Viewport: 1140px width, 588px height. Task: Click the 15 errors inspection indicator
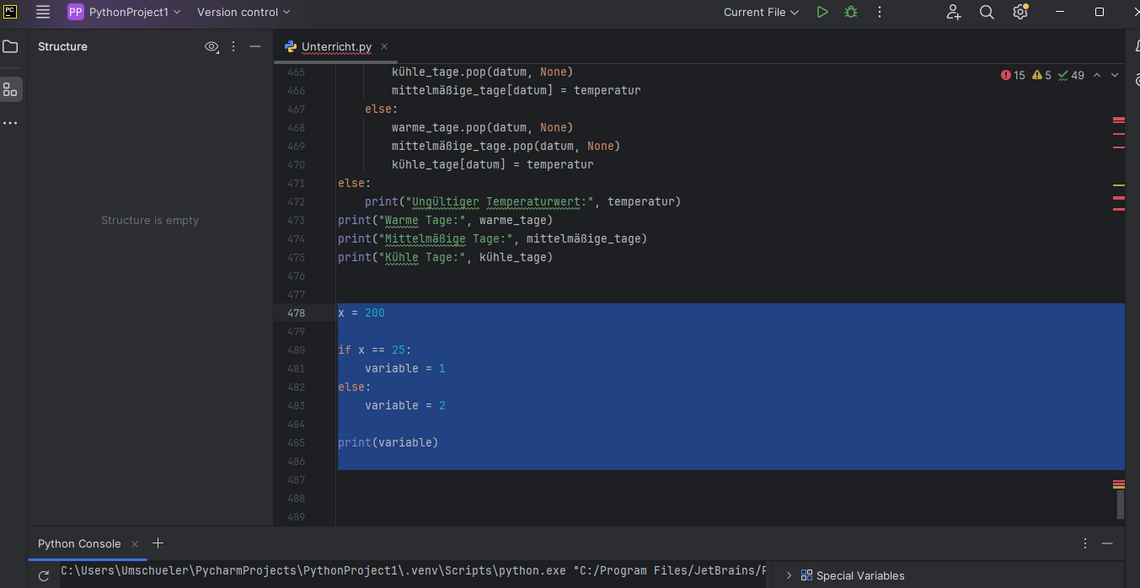pyautogui.click(x=1013, y=75)
